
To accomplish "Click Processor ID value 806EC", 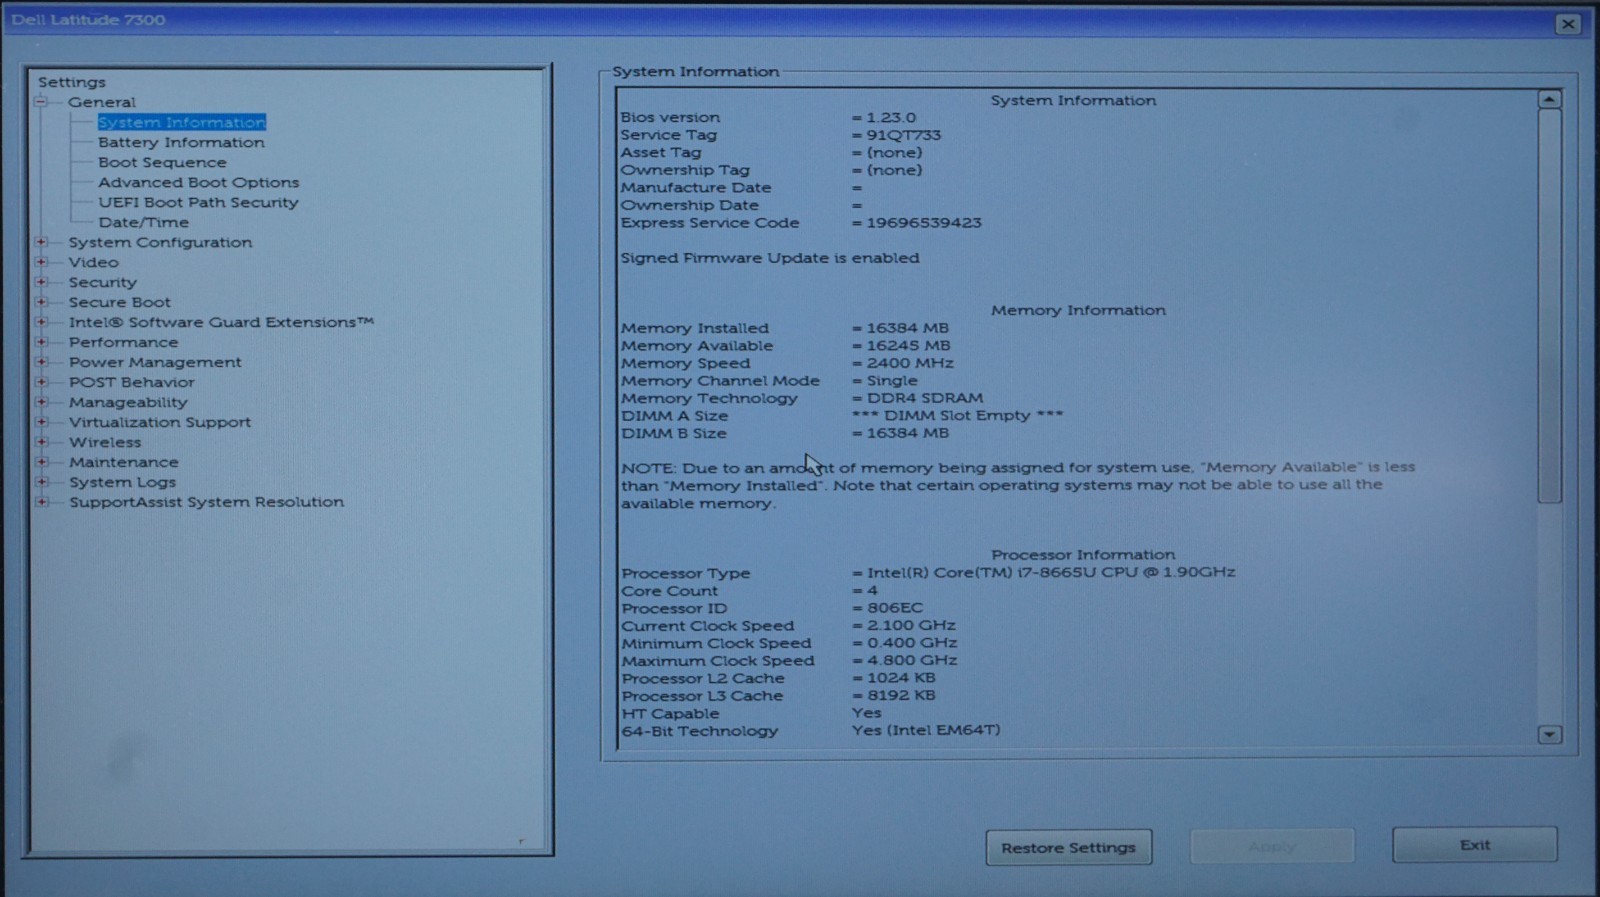I will [x=894, y=608].
